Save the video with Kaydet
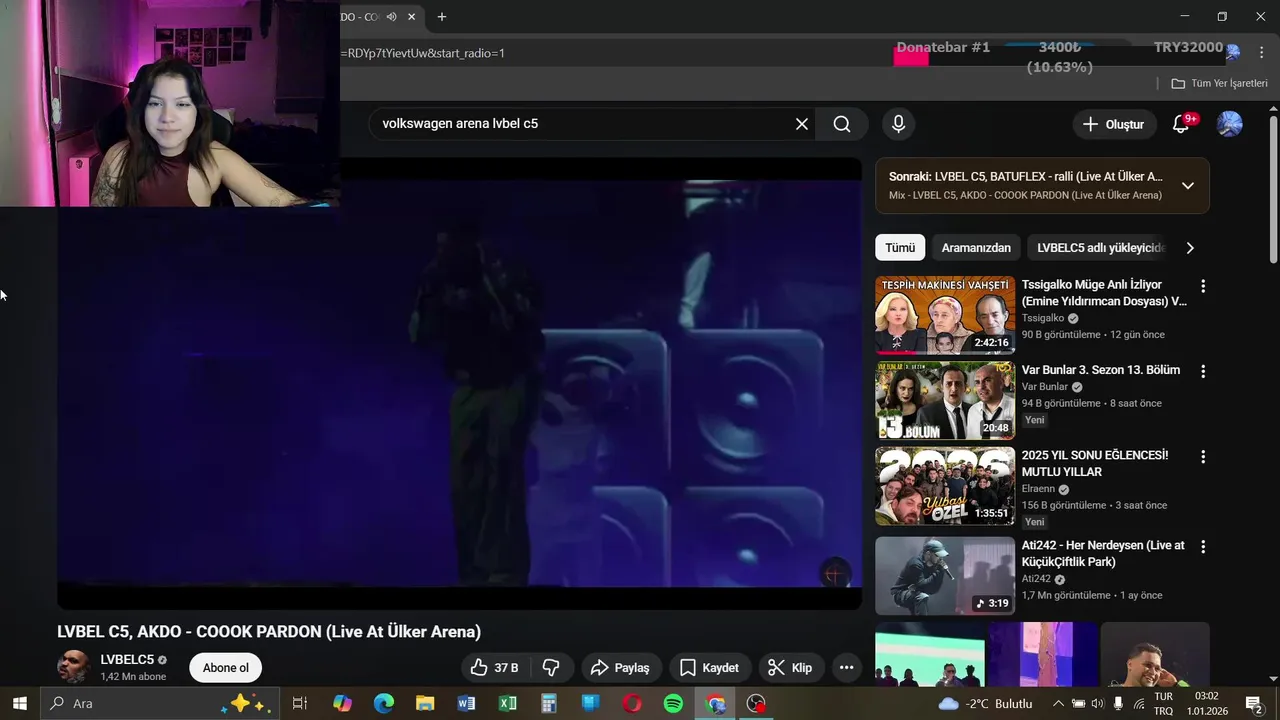Viewport: 1280px width, 720px height. pyautogui.click(x=709, y=667)
